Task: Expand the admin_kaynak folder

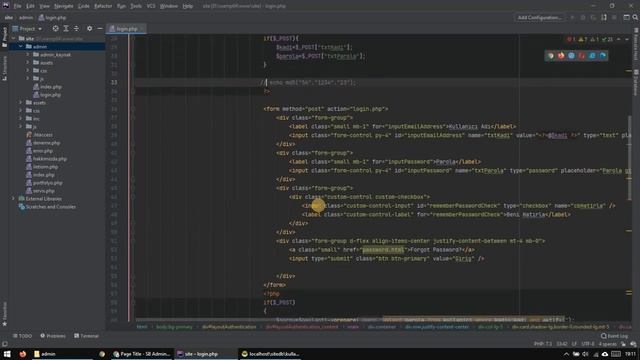Action: 28,55
